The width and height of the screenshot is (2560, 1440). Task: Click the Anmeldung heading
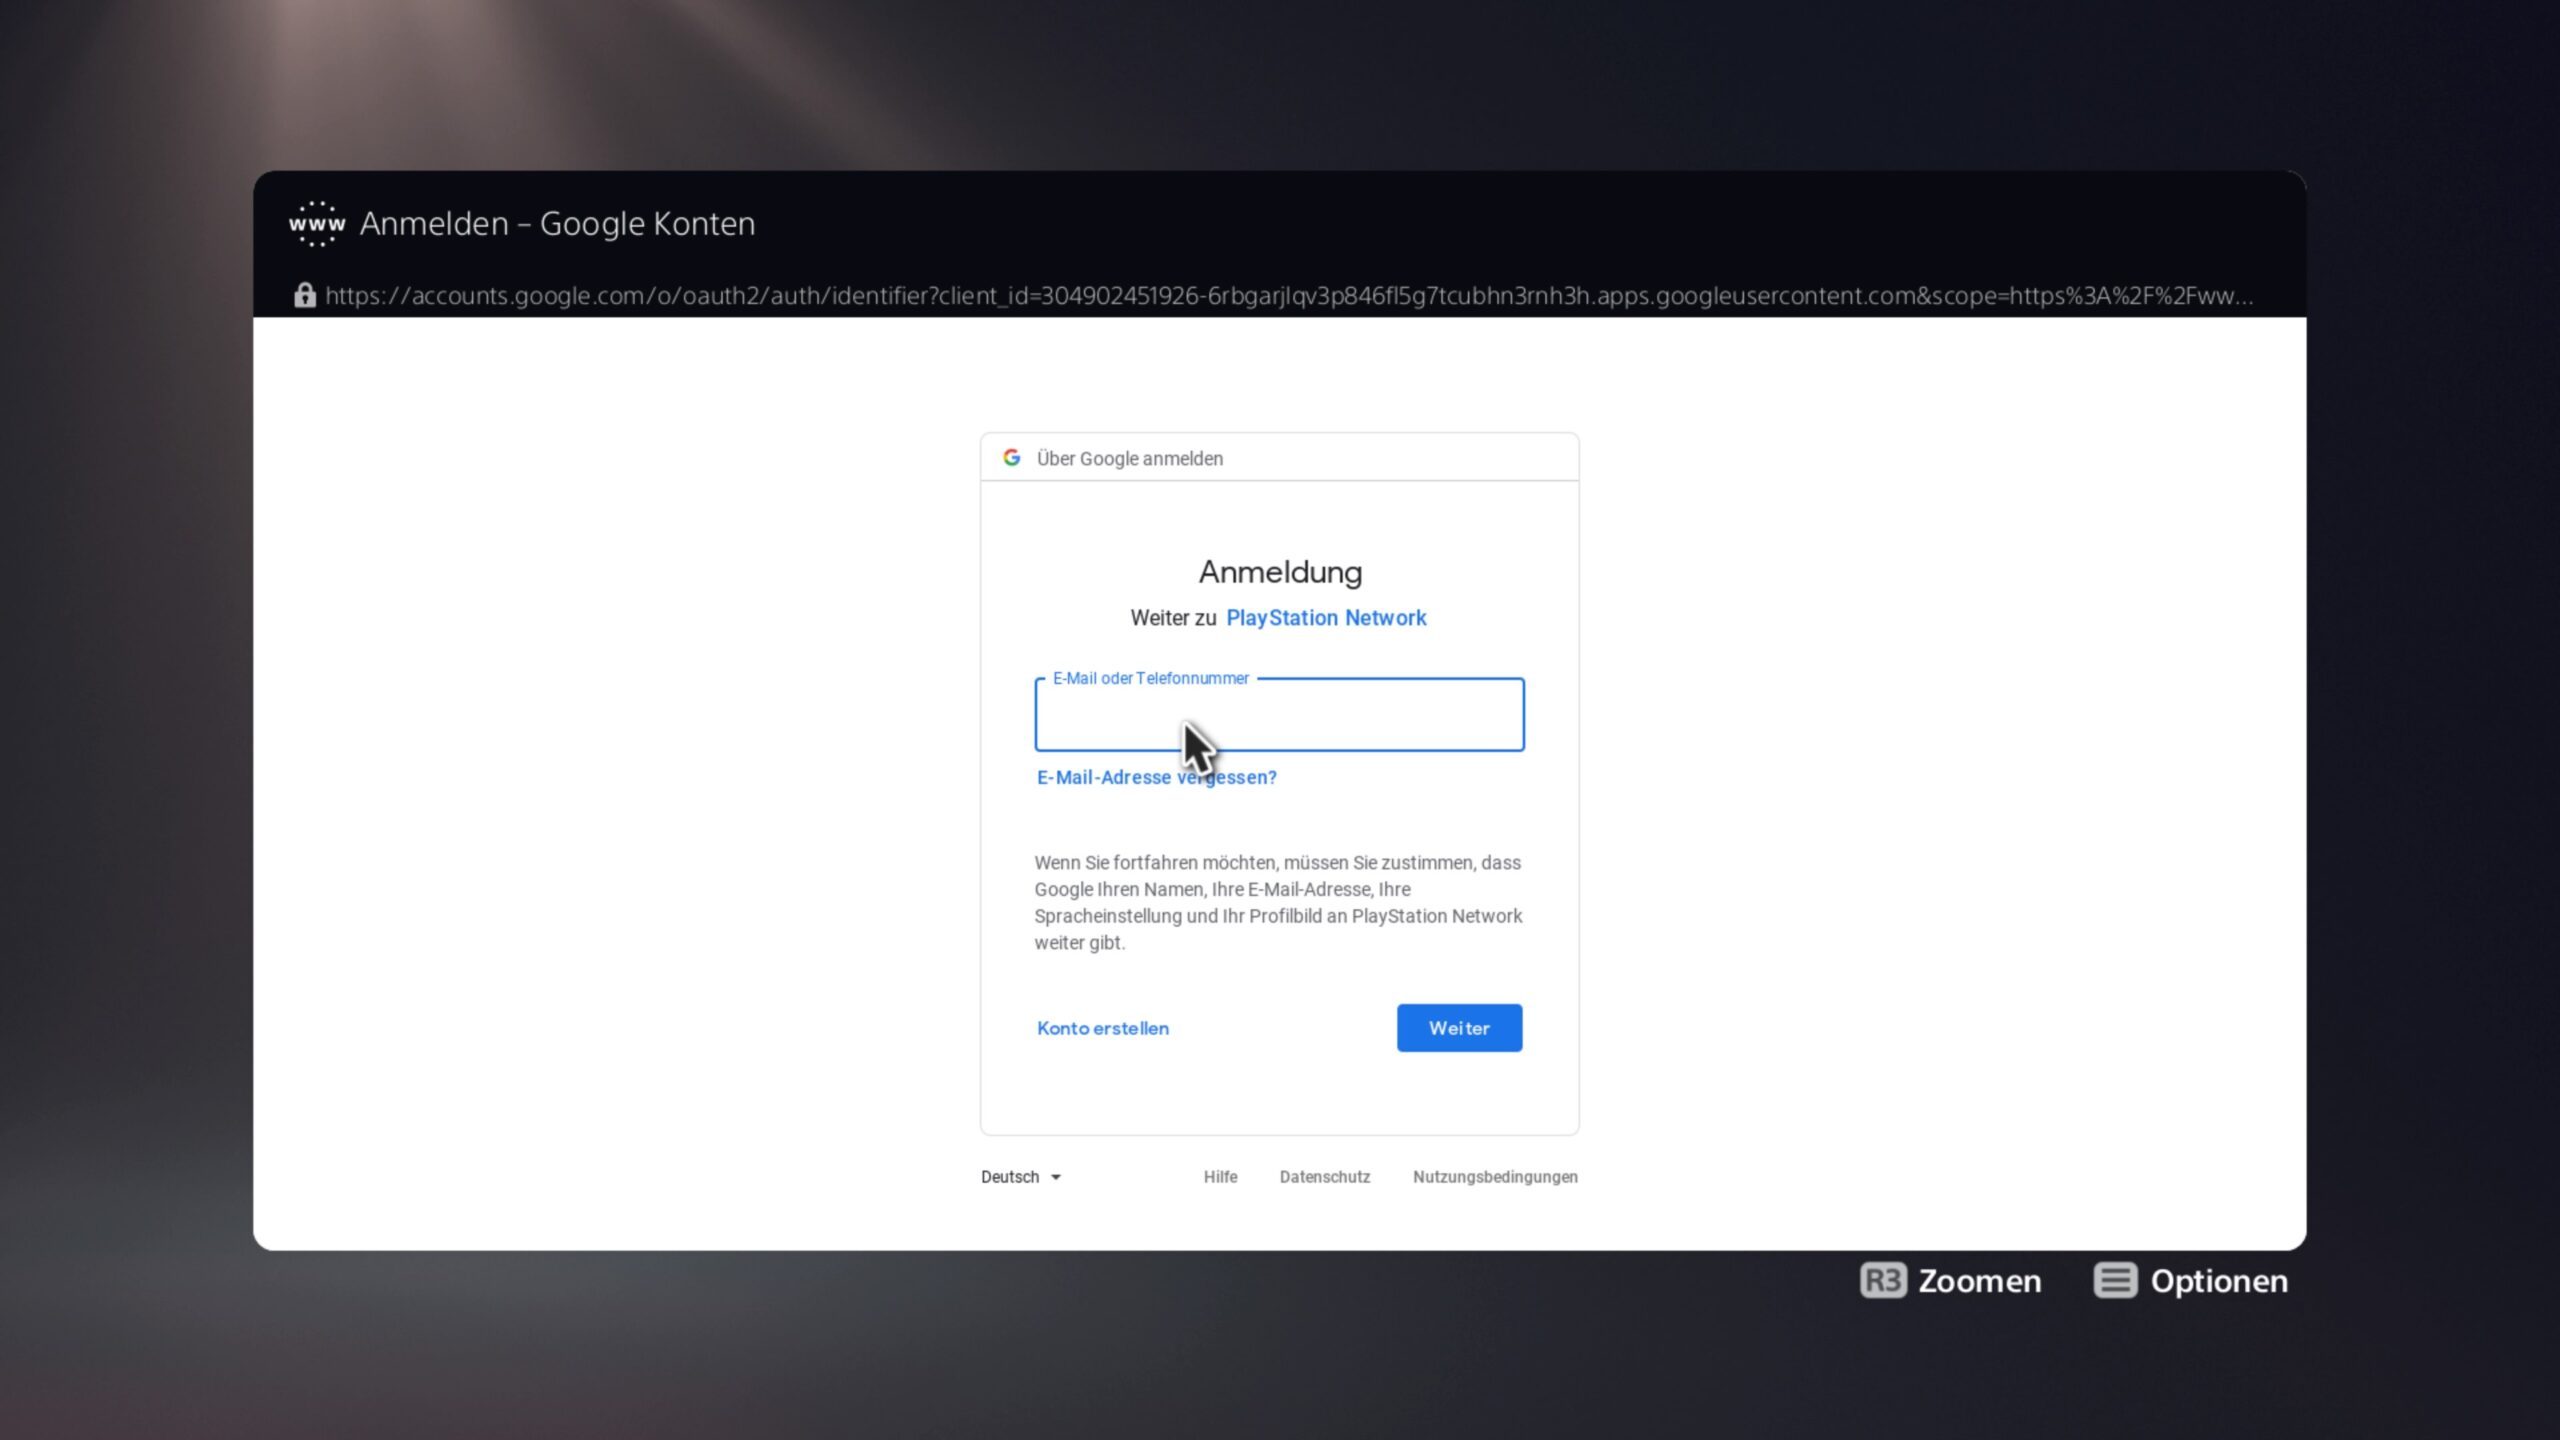click(x=1280, y=572)
